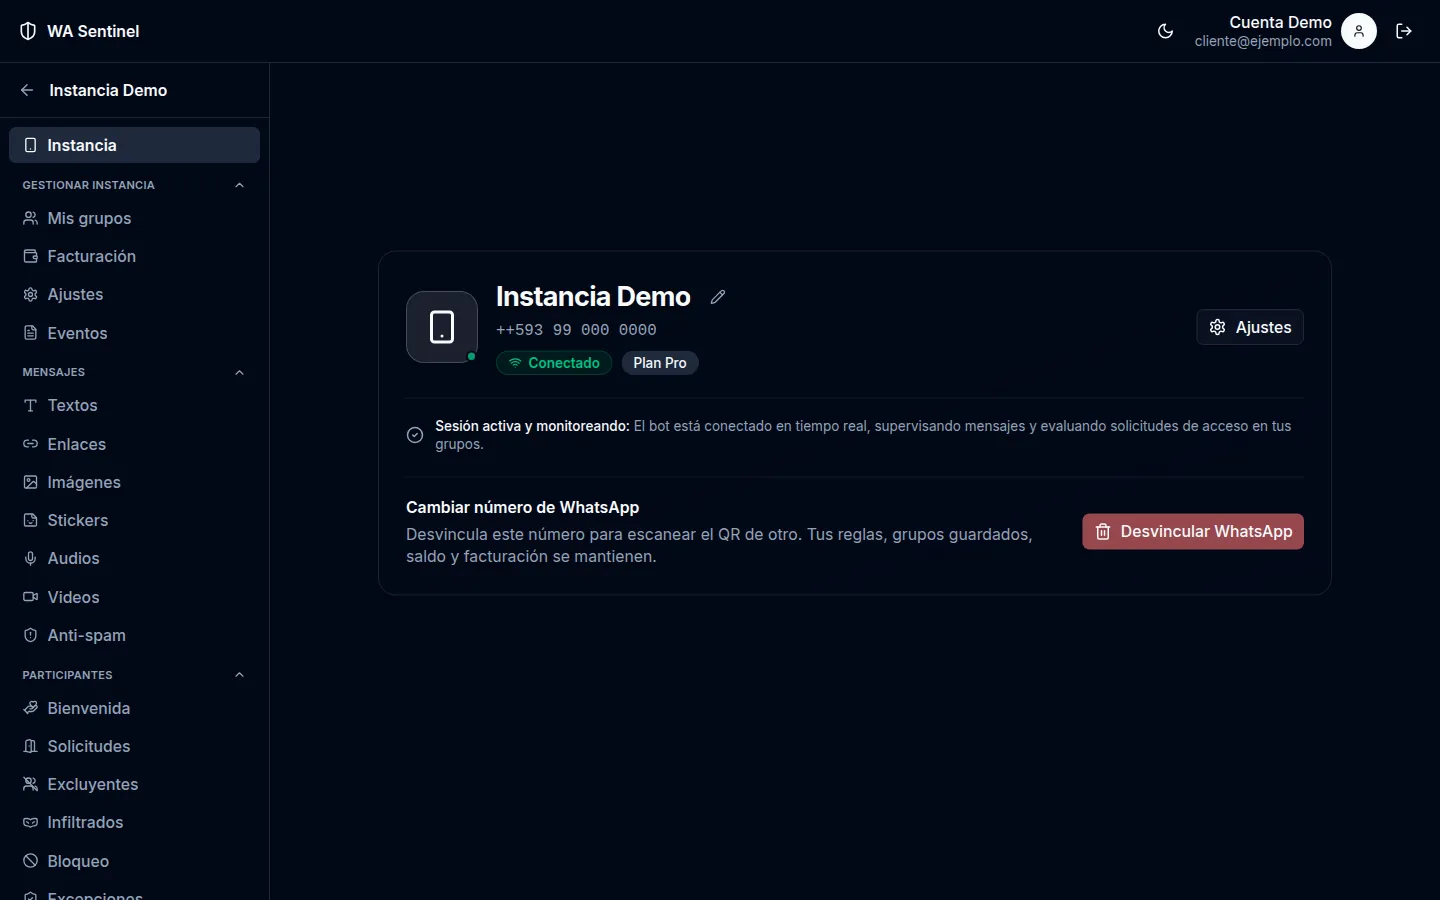Screen dimensions: 1440x900
Task: Open Bloqueo in the sidebar
Action: click(134, 861)
